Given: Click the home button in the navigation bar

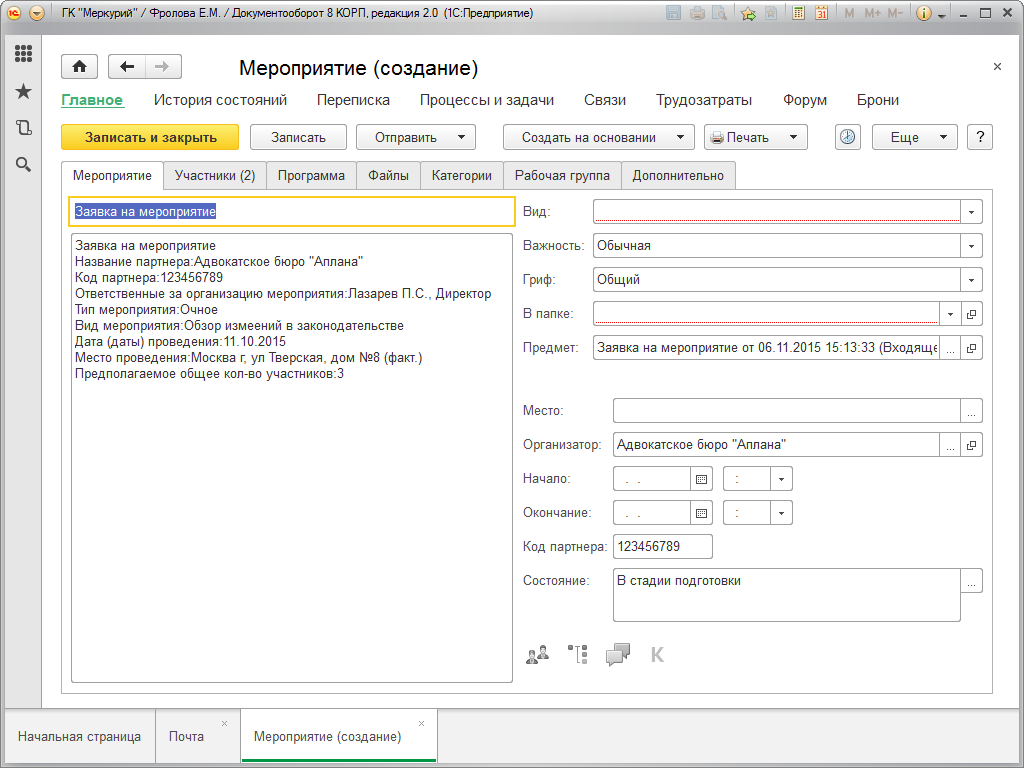Looking at the screenshot, I should point(79,67).
